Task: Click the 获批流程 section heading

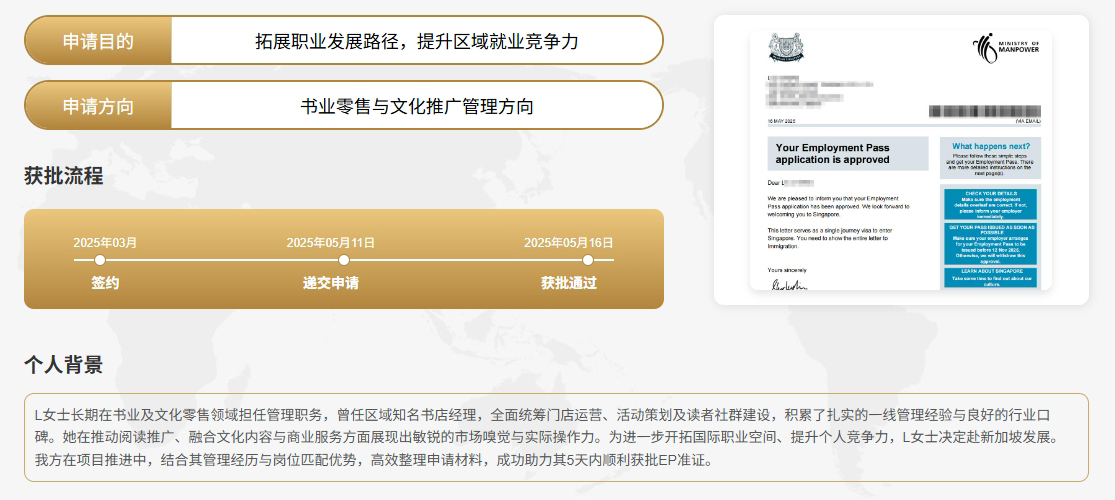Action: (63, 177)
